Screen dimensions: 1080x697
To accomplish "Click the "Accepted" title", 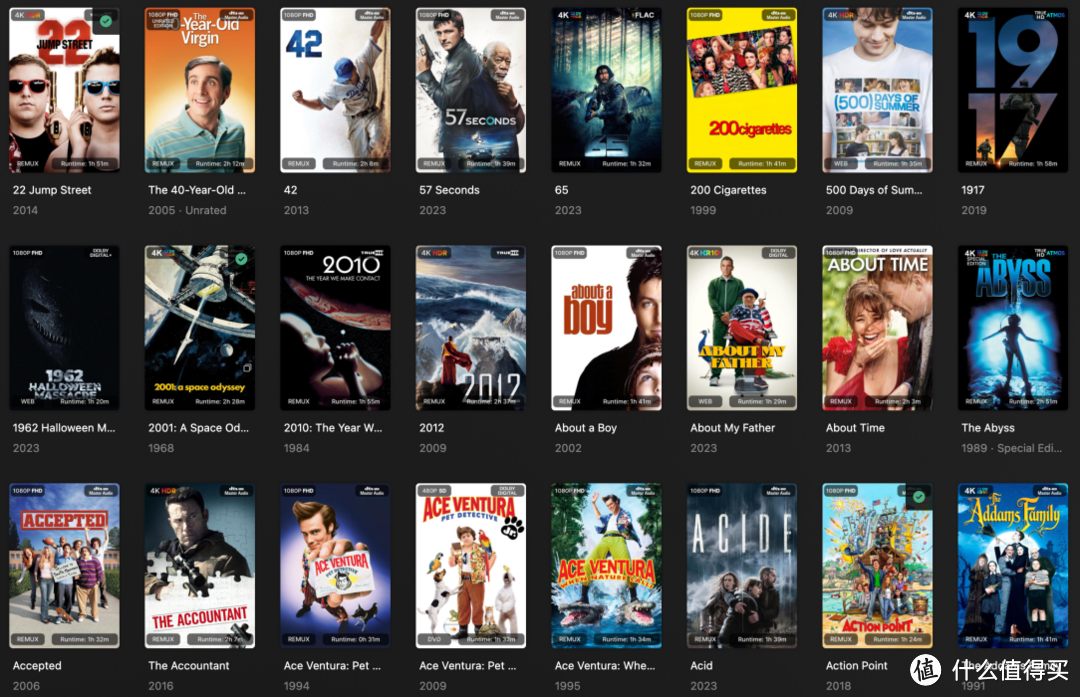I will tap(37, 665).
